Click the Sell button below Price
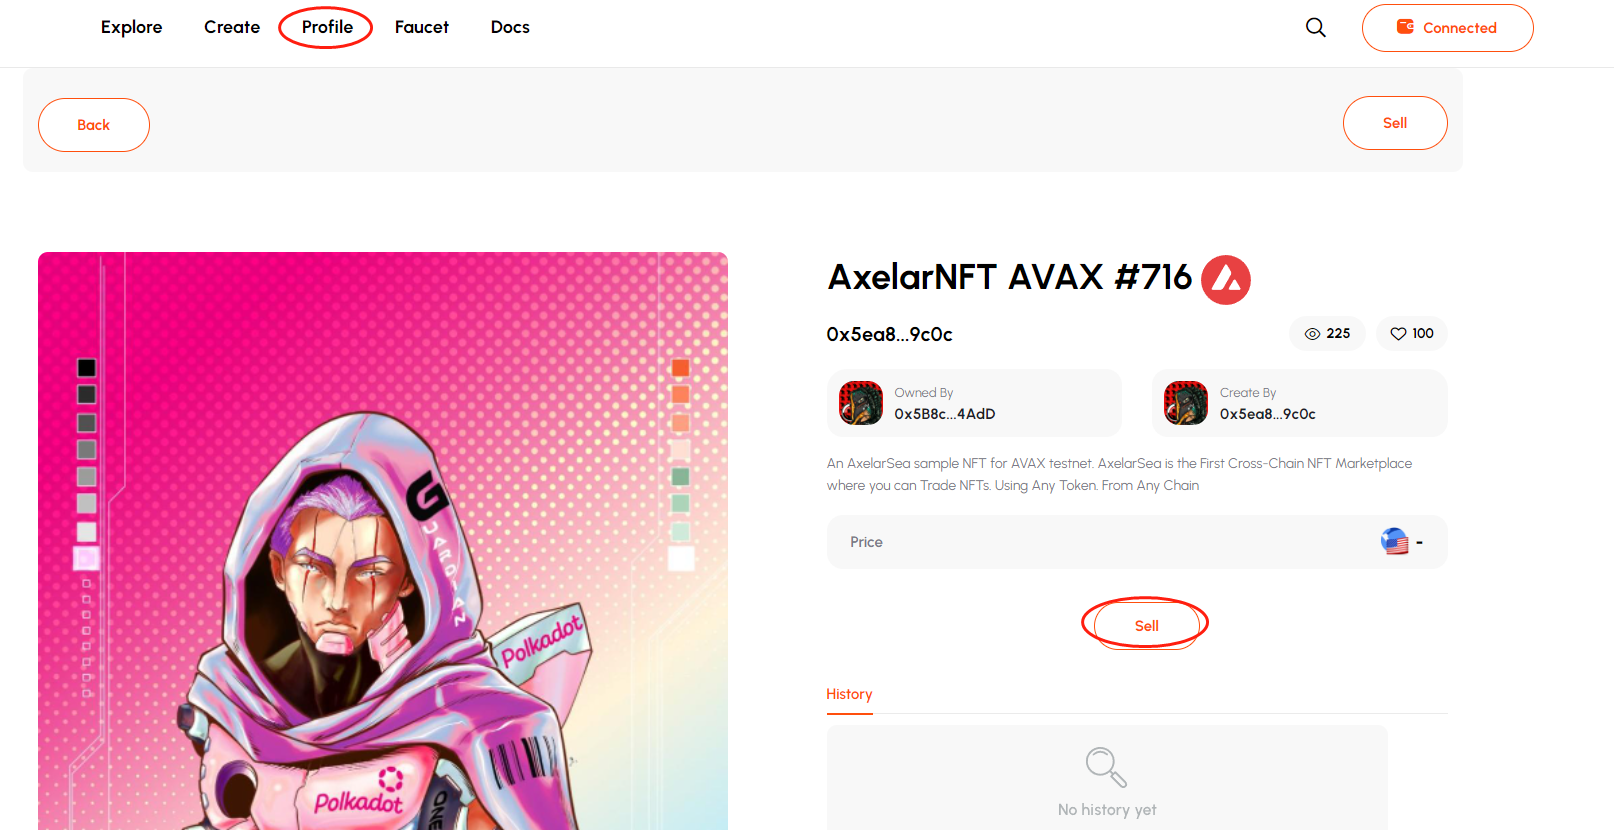Image resolution: width=1614 pixels, height=830 pixels. pos(1146,626)
